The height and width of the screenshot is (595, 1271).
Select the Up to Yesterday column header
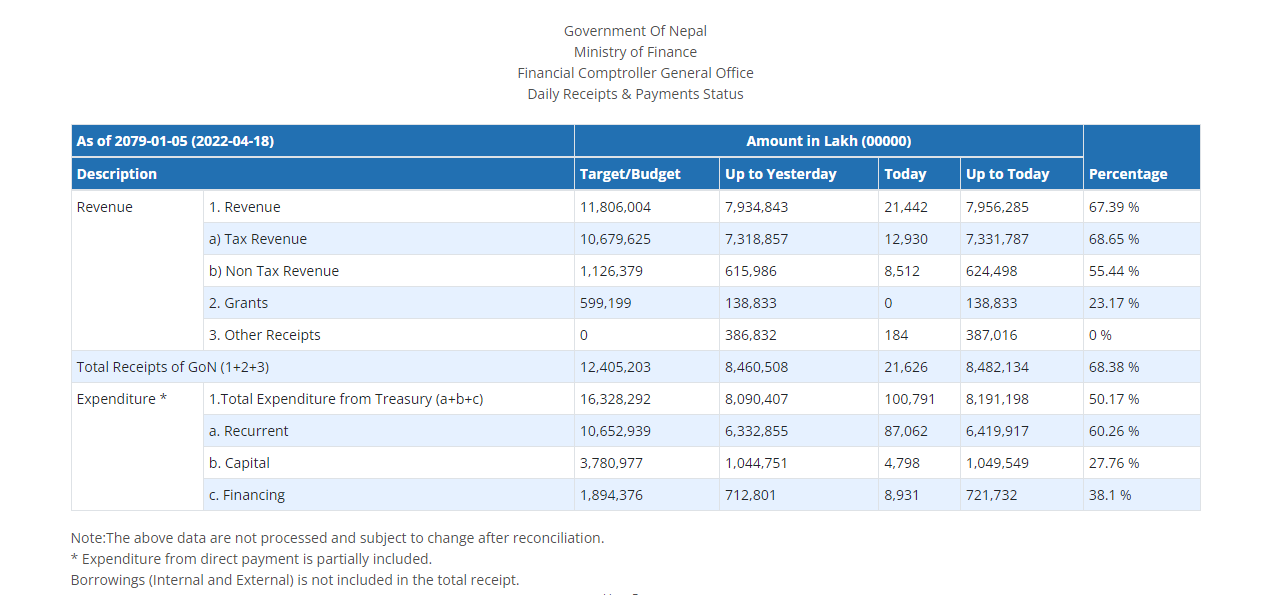(781, 174)
